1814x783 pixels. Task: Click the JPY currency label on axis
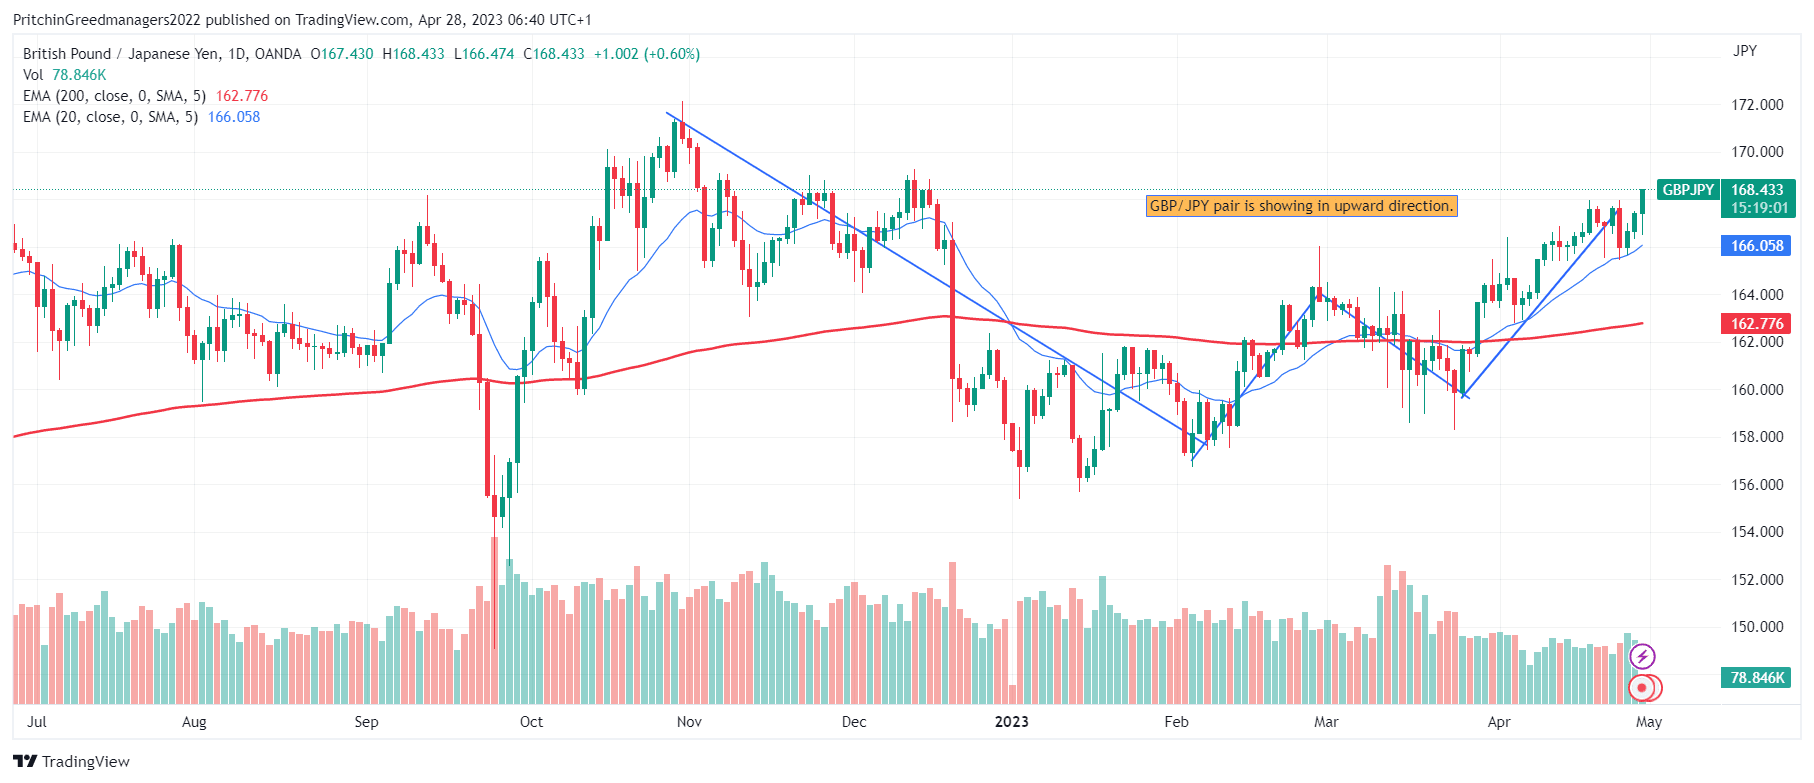[x=1745, y=51]
